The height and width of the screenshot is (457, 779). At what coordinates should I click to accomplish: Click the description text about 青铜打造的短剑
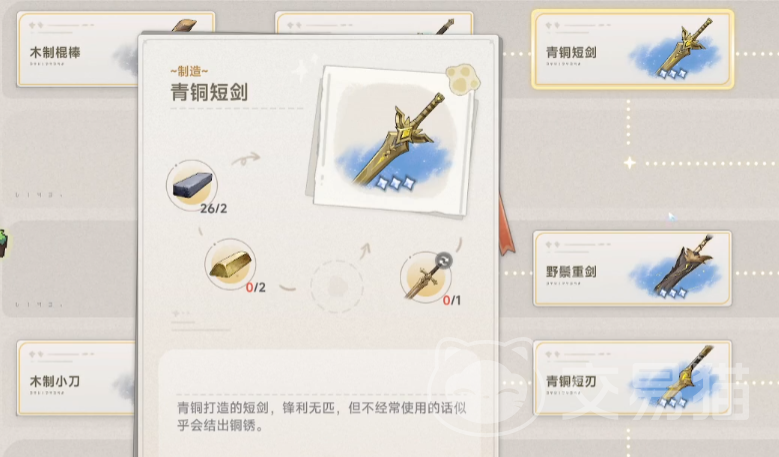[321, 416]
